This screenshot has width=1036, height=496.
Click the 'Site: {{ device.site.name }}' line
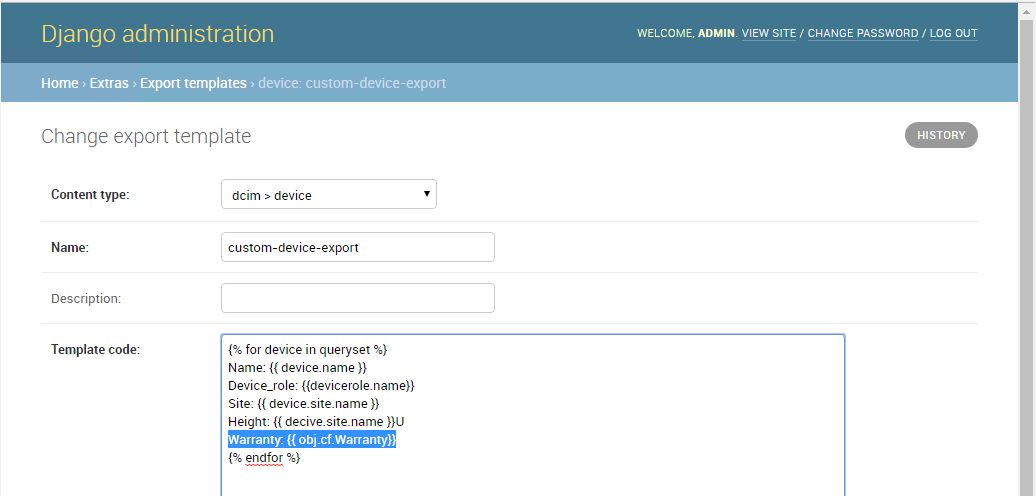[x=304, y=403]
